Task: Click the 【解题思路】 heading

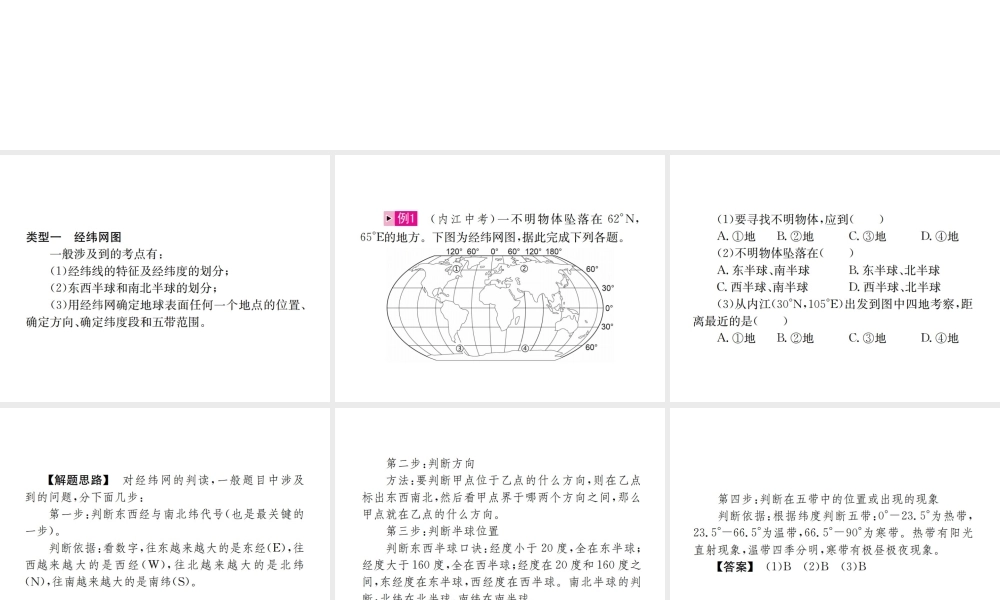Action: coord(78,480)
